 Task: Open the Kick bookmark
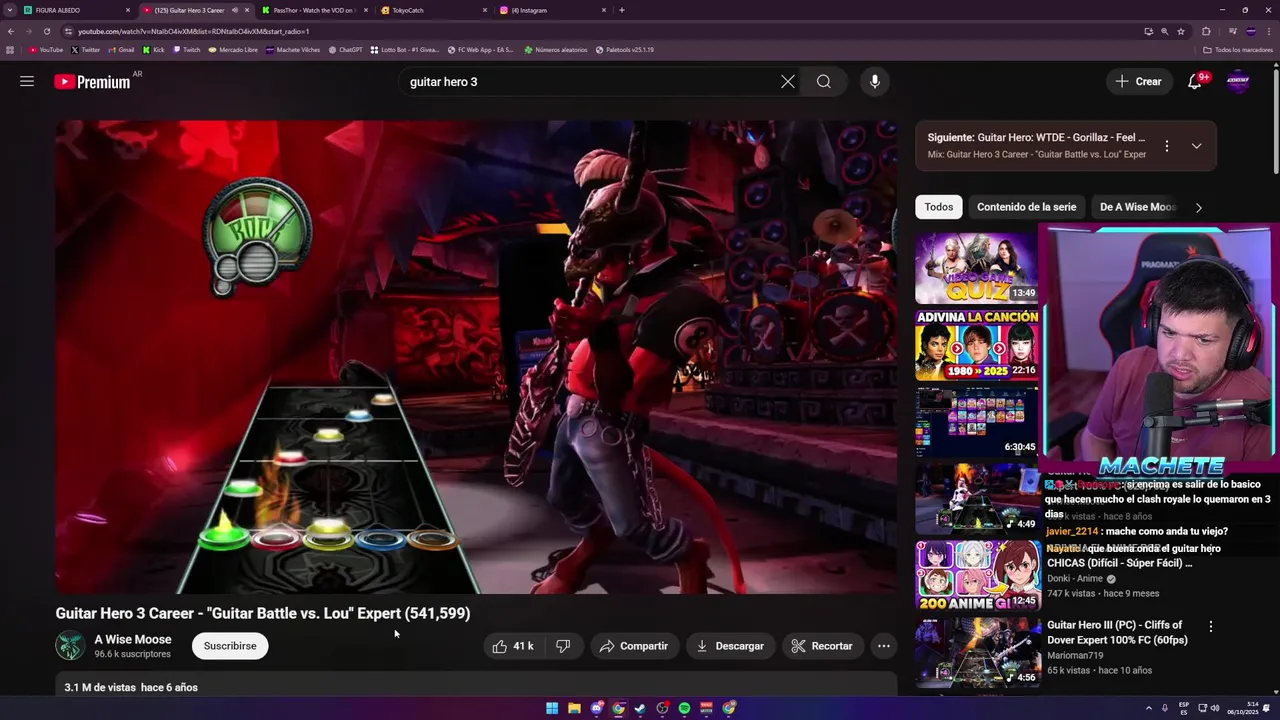154,49
